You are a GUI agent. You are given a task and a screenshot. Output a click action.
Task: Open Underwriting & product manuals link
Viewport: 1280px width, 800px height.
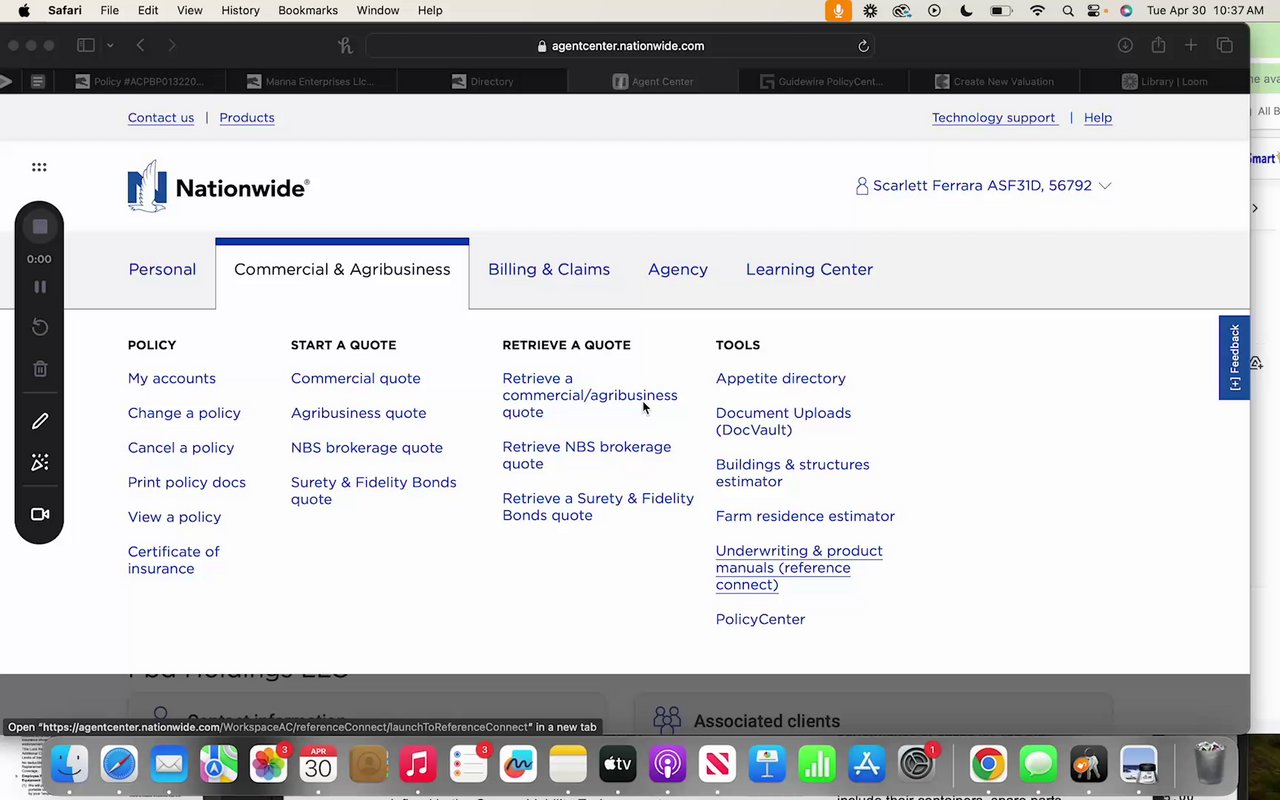coord(799,568)
